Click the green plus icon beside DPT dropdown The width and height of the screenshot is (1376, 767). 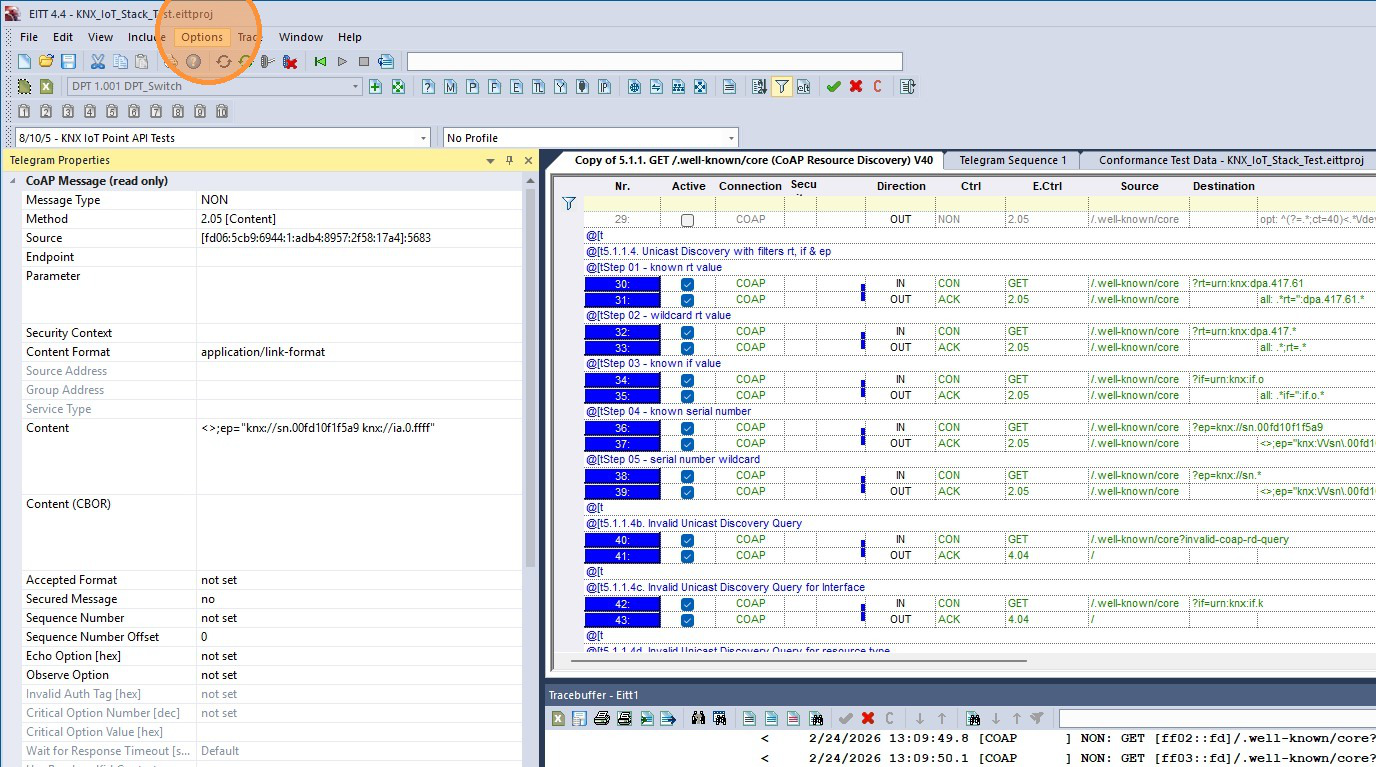click(376, 87)
